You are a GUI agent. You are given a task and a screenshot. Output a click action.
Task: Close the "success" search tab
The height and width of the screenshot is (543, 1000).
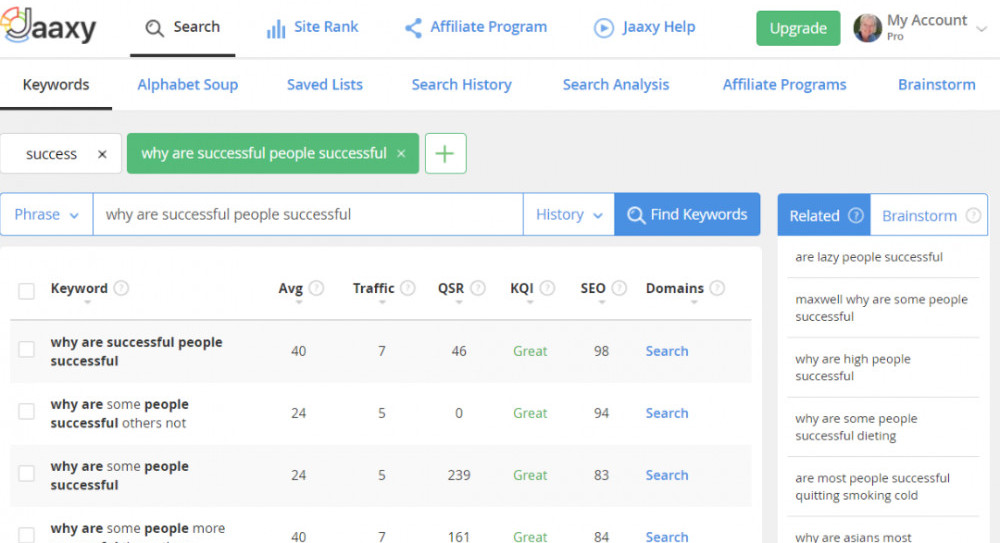[x=102, y=154]
